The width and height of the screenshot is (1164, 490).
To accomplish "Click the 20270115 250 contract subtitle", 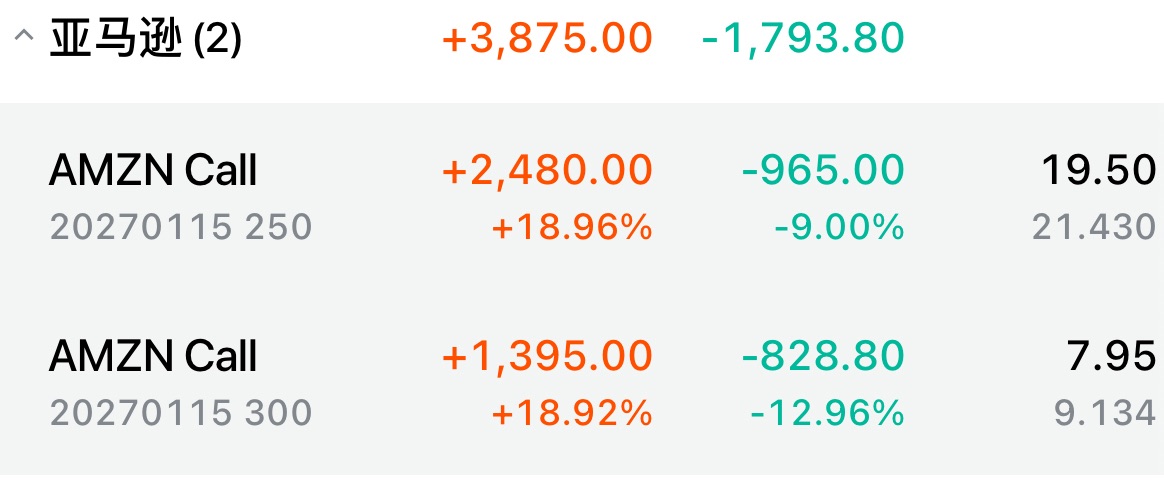I will [181, 227].
